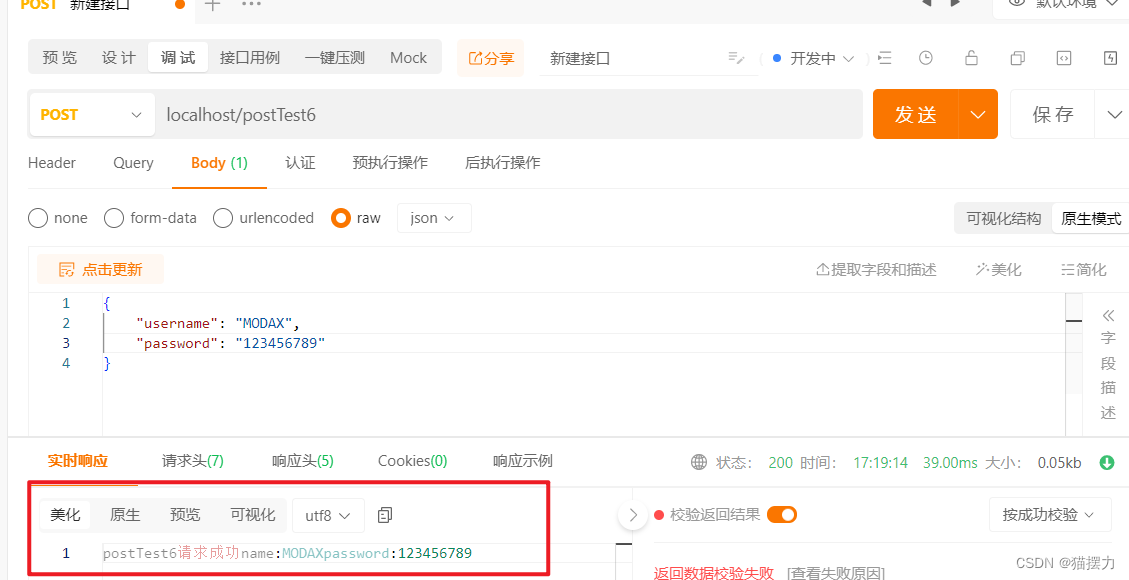
Task: Switch to the 接口用例 tab
Action: [250, 58]
